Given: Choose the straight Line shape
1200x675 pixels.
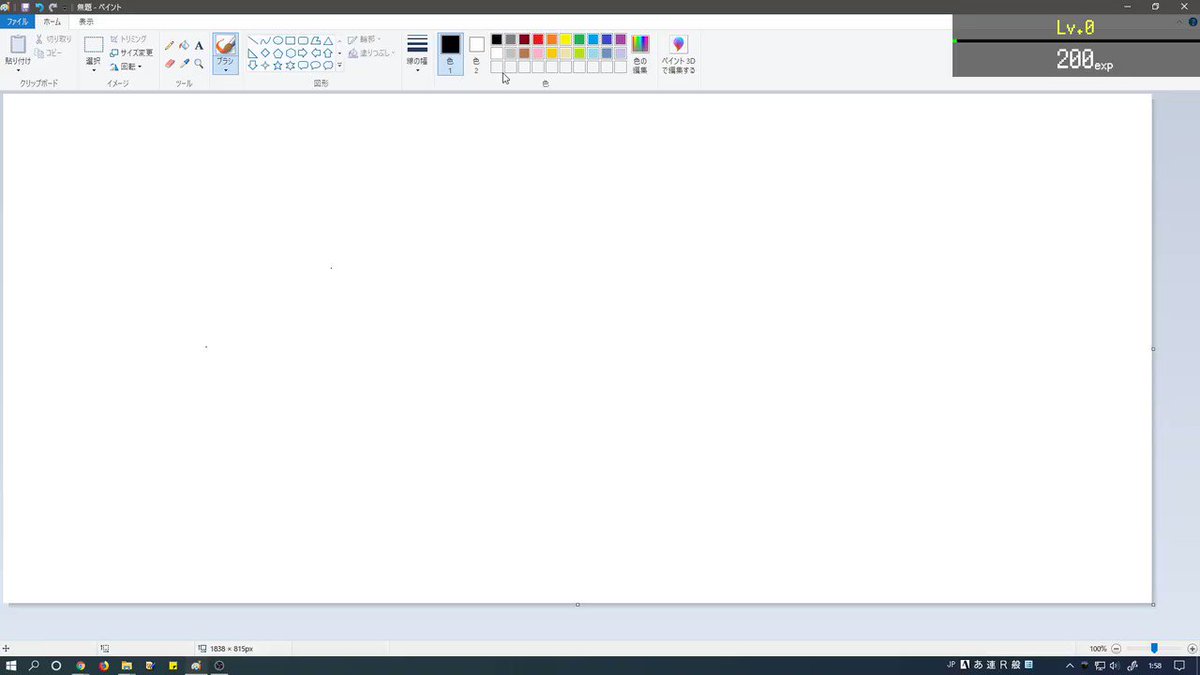Looking at the screenshot, I should (254, 41).
